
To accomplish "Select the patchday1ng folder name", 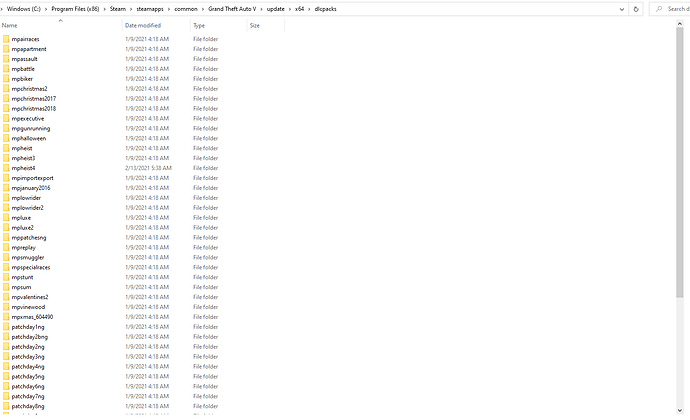I will click(x=28, y=327).
